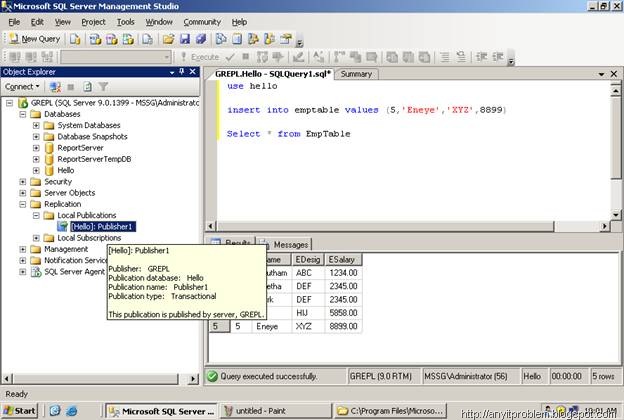Expand the Server Objects folder
This screenshot has height=420, width=624.
click(23, 193)
